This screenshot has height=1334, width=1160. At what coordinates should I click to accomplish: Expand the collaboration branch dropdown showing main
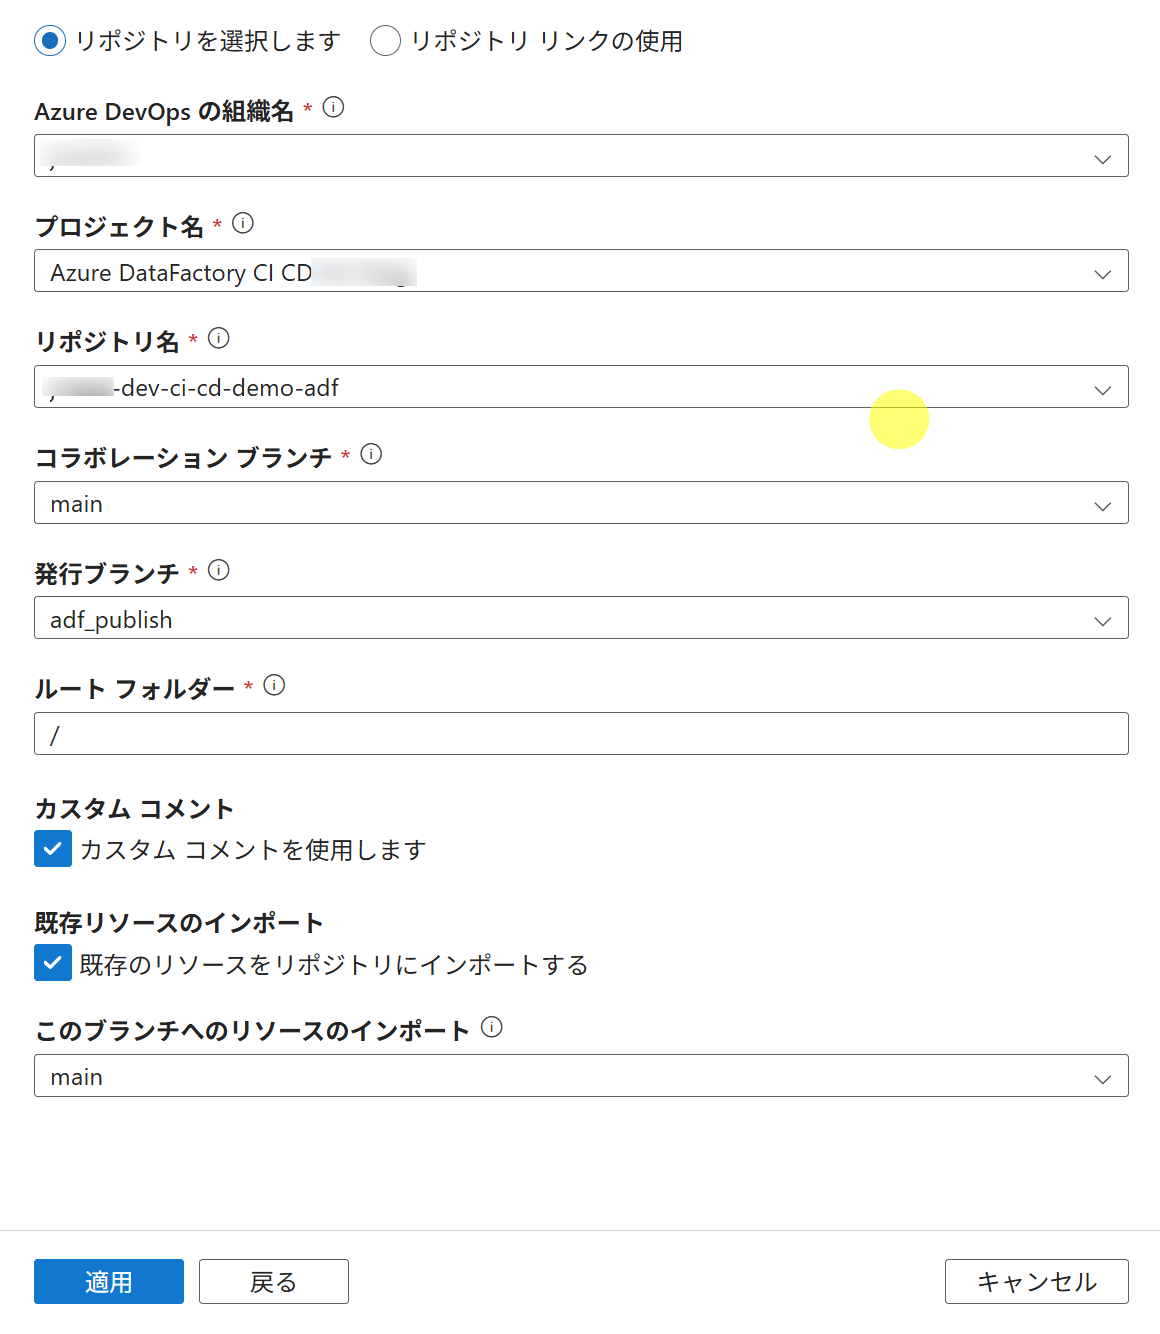(x=581, y=503)
